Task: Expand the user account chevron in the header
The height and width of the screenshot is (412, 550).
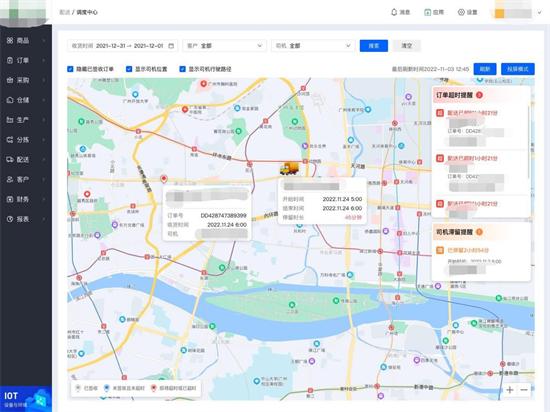Action: coord(539,13)
